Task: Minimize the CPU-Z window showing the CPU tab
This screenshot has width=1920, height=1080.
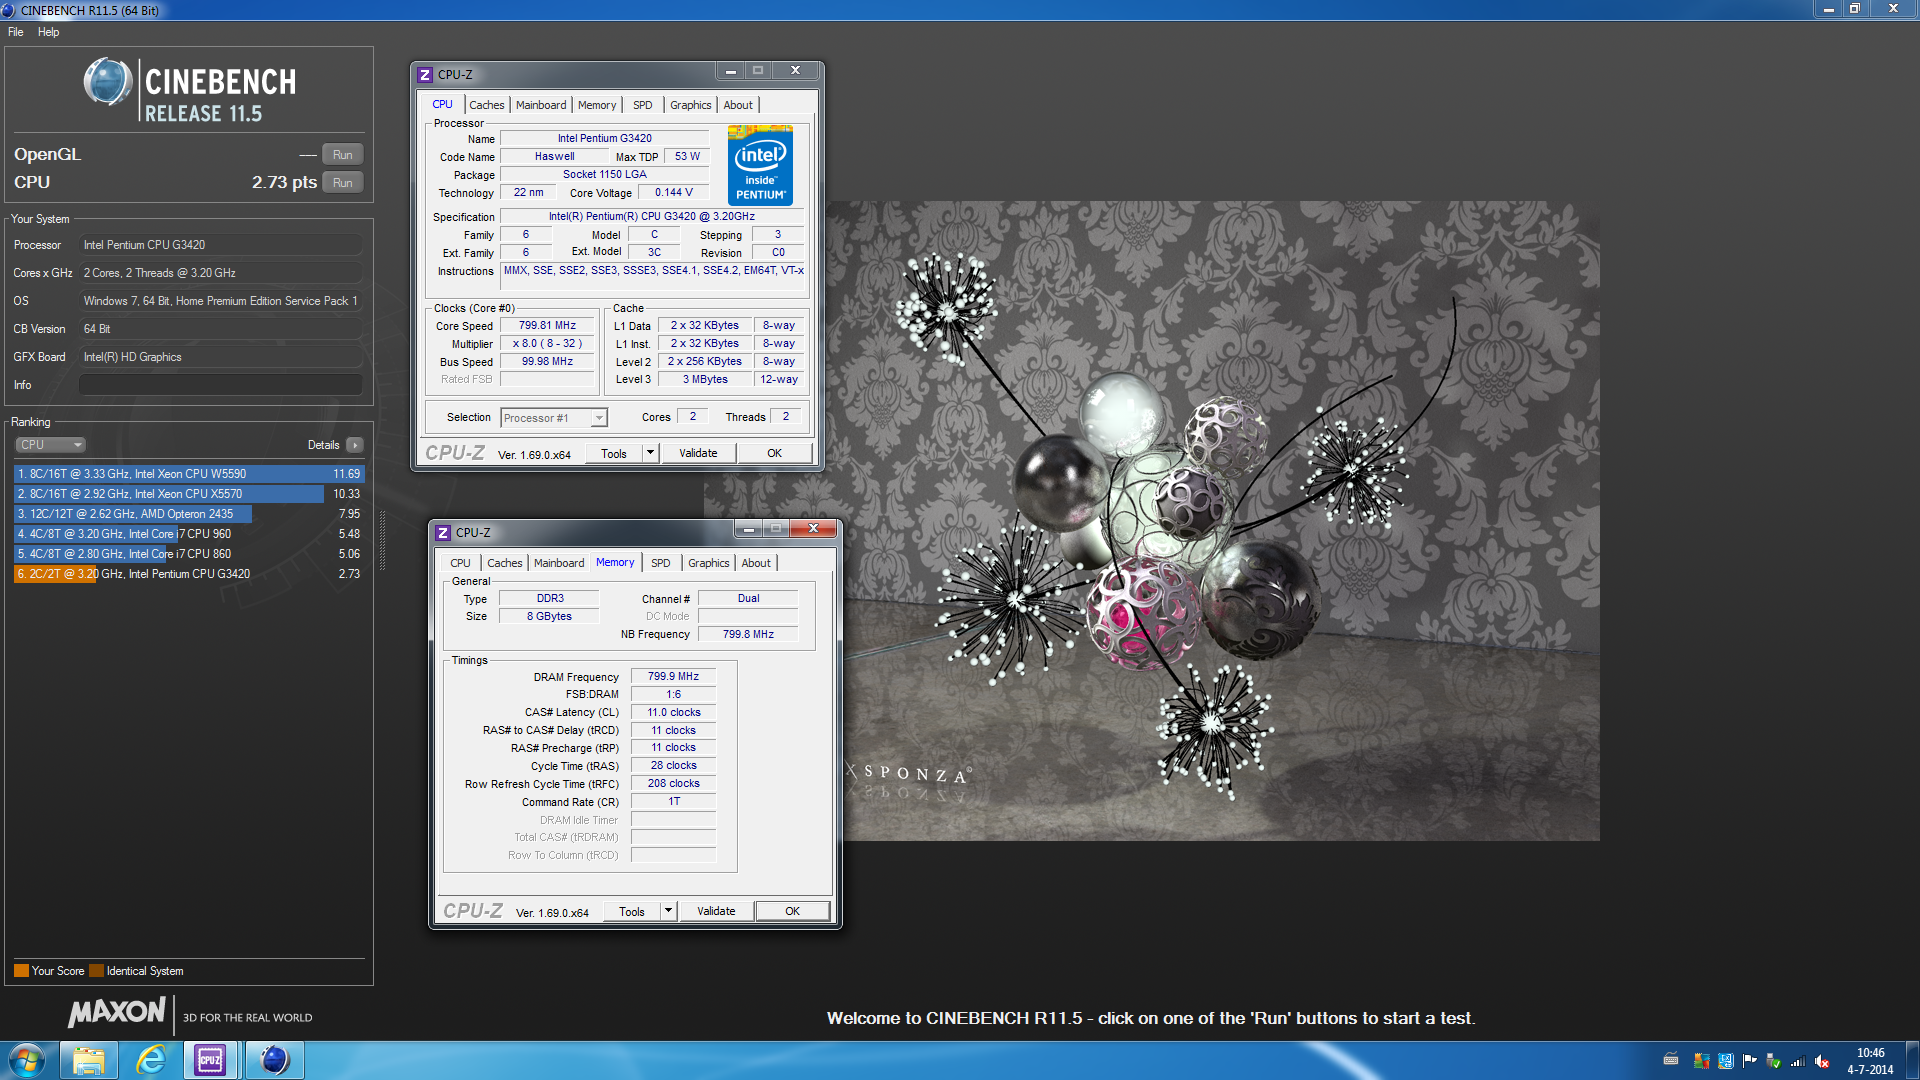Action: tap(730, 71)
